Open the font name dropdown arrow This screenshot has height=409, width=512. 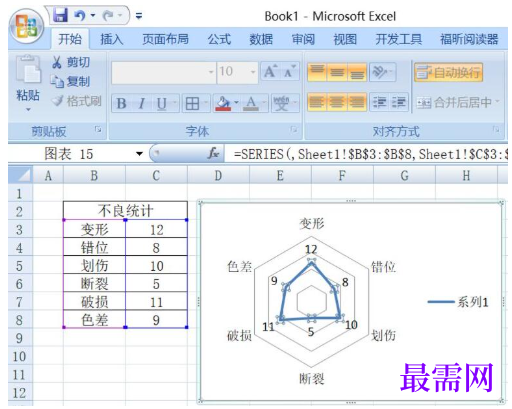211,72
